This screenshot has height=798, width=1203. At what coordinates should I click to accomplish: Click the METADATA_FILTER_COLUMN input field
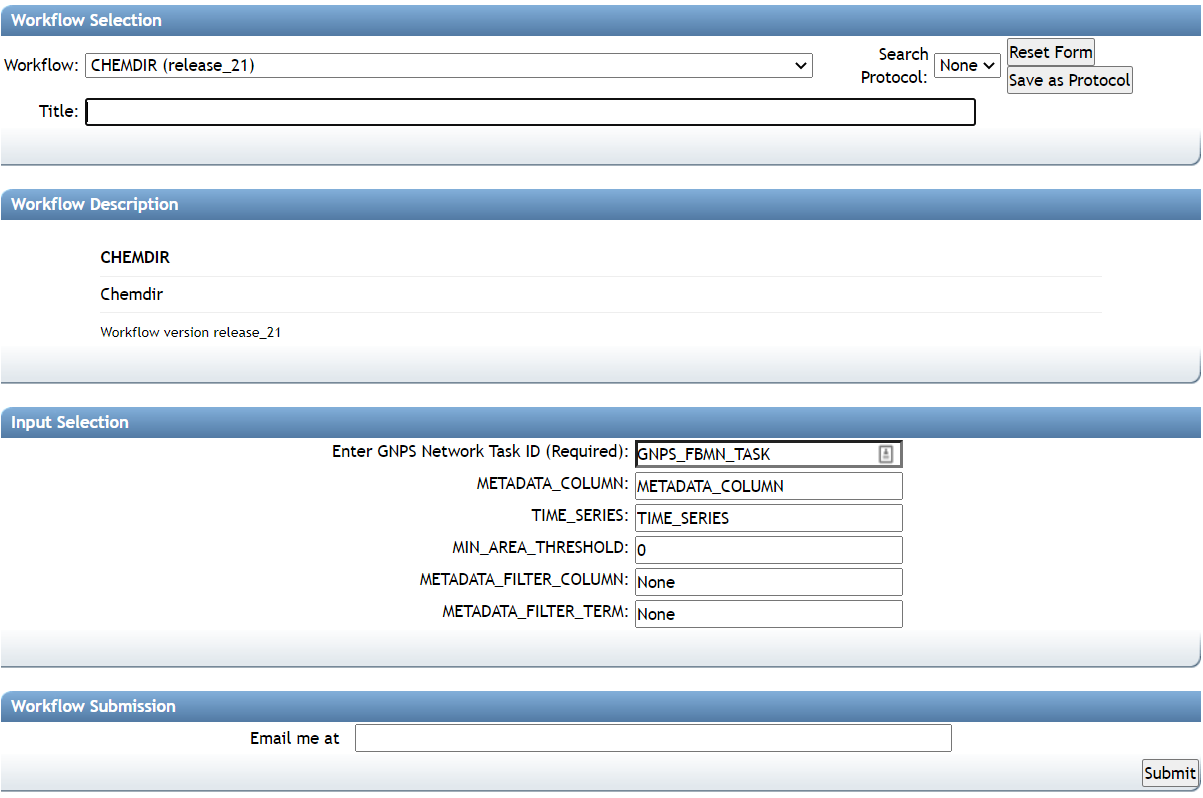click(x=768, y=582)
